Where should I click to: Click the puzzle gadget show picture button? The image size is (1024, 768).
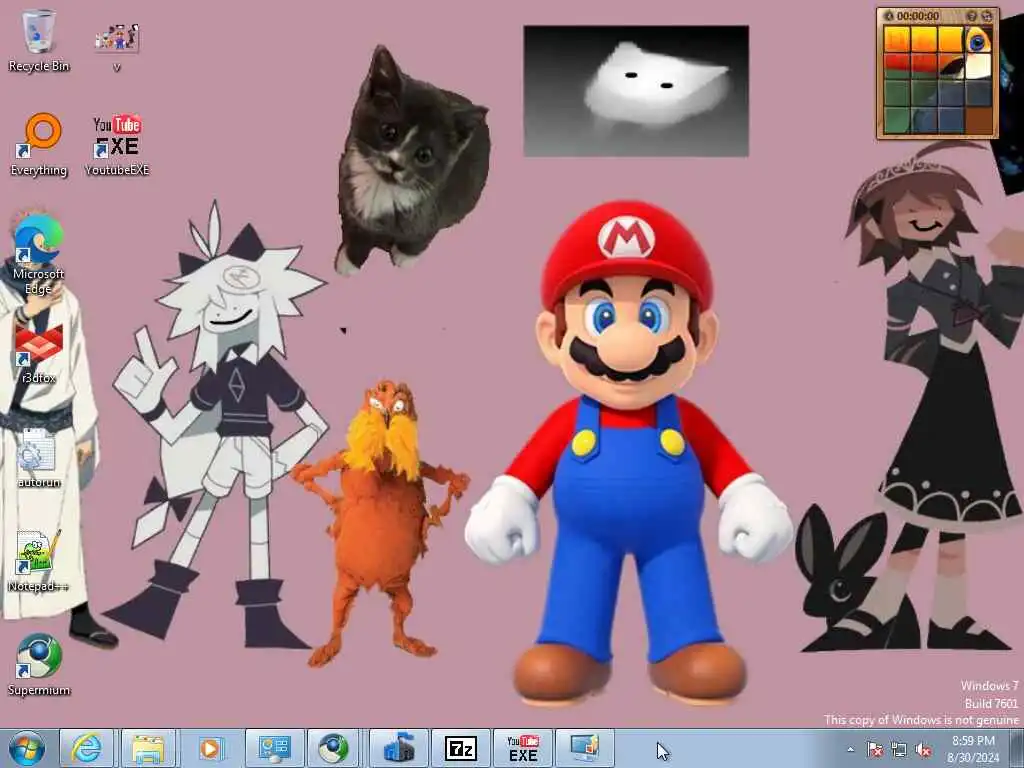click(x=971, y=16)
